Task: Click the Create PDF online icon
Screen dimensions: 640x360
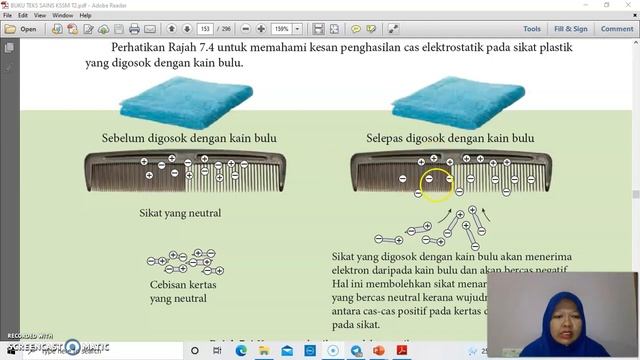Action: pos(57,29)
